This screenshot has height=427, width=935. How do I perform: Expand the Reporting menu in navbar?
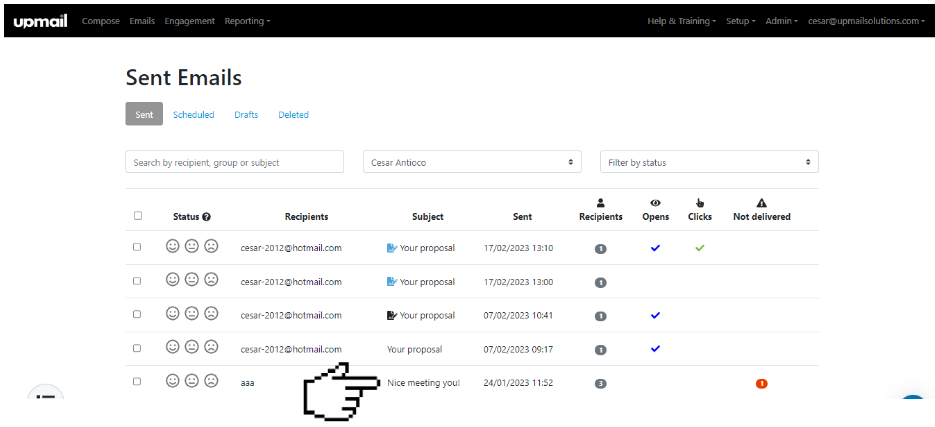coord(247,21)
